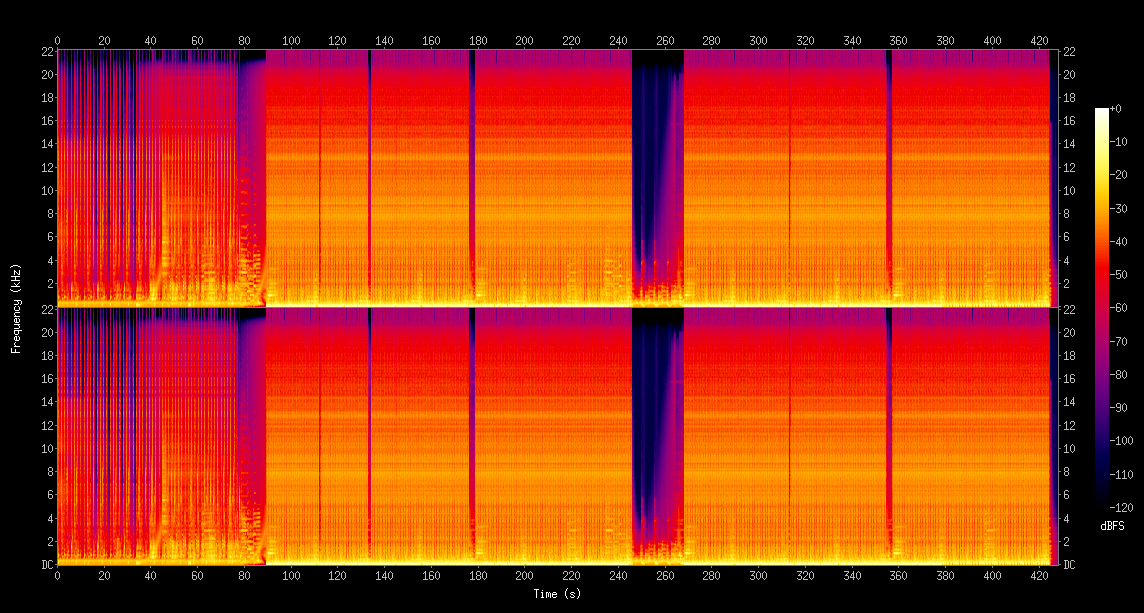Screen dimensions: 1144x613
Task: Pick the -60 label on the dBFS scale
Action: click(1118, 308)
